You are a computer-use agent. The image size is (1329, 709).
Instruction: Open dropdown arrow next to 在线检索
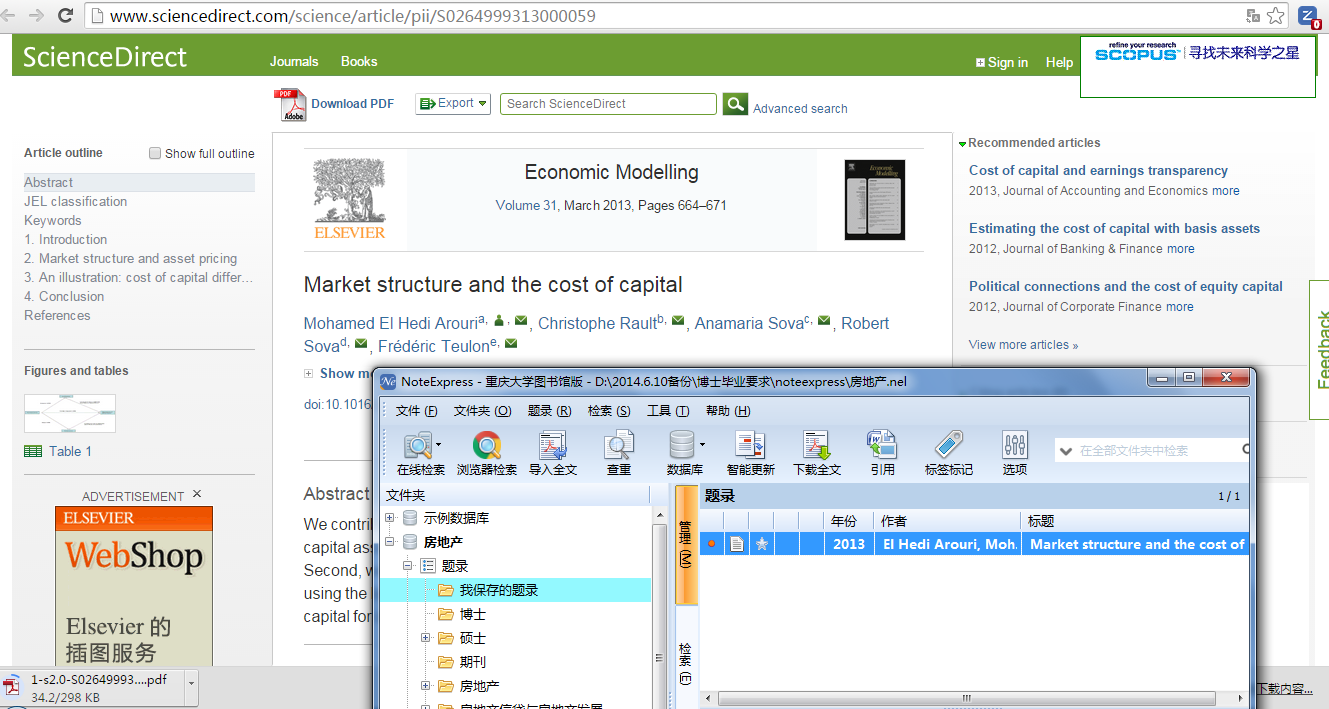[x=438, y=445]
